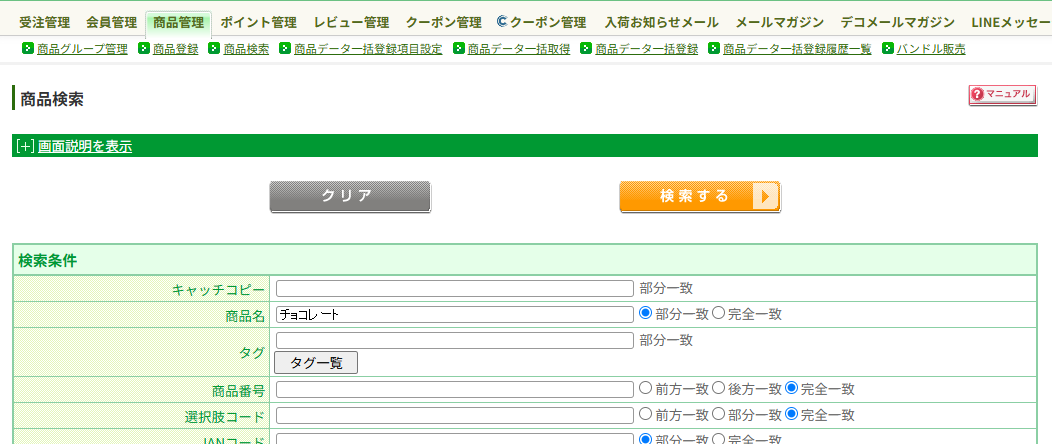The height and width of the screenshot is (444, 1052).
Task: Open the ポイント管理 tab
Action: pyautogui.click(x=258, y=23)
